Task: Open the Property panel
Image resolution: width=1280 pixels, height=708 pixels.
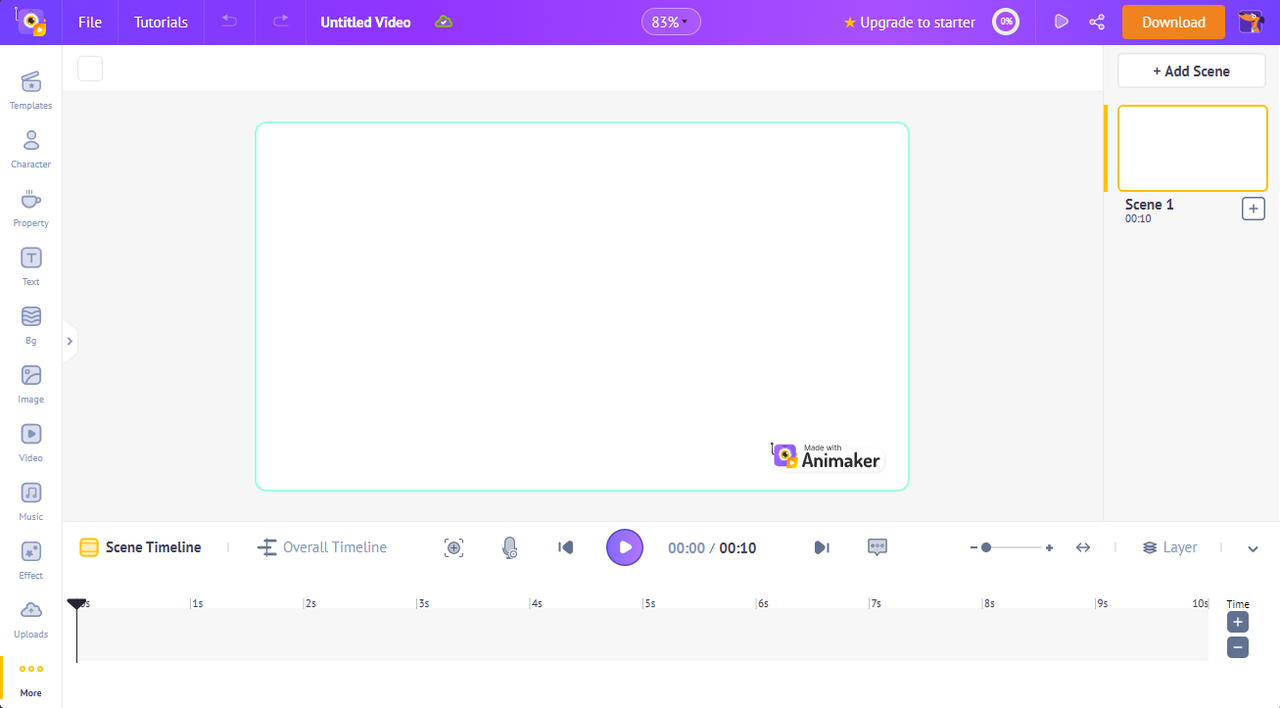Action: coord(31,208)
